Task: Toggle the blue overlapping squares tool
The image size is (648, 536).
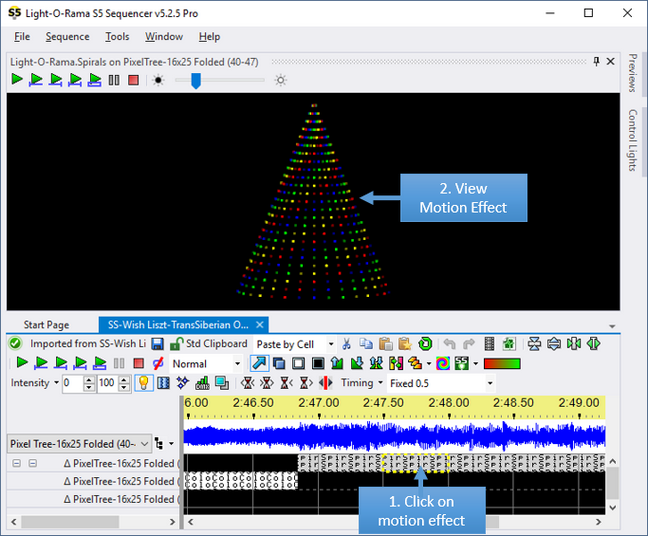Action: point(279,364)
